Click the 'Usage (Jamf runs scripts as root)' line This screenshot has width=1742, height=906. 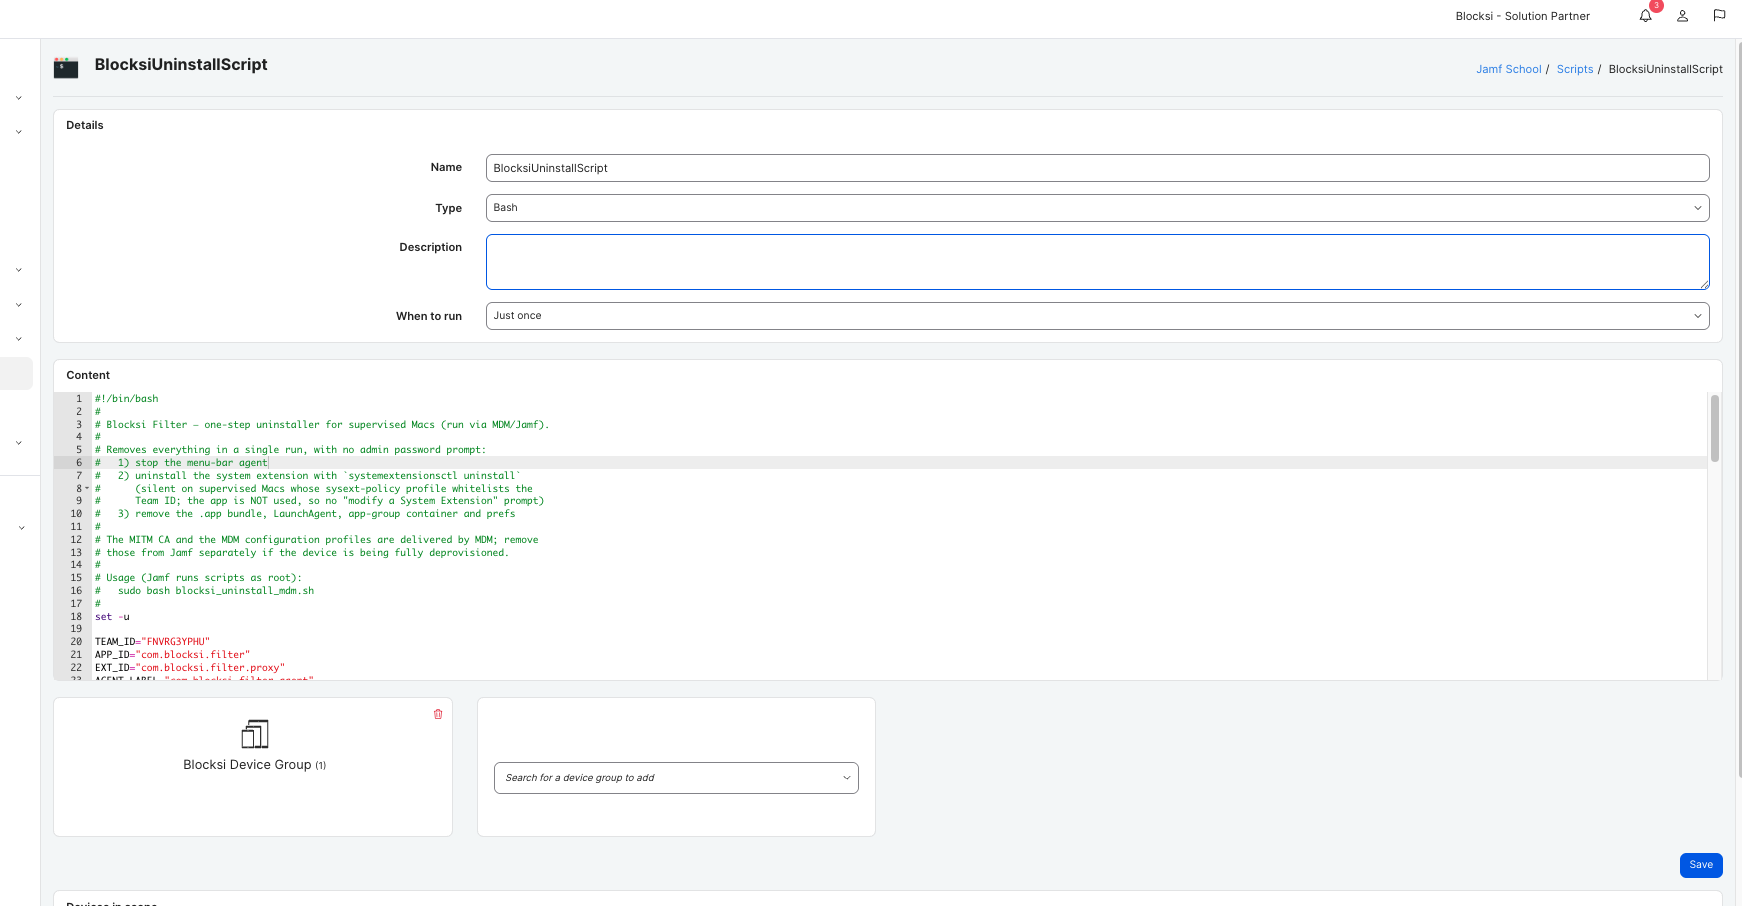(198, 578)
